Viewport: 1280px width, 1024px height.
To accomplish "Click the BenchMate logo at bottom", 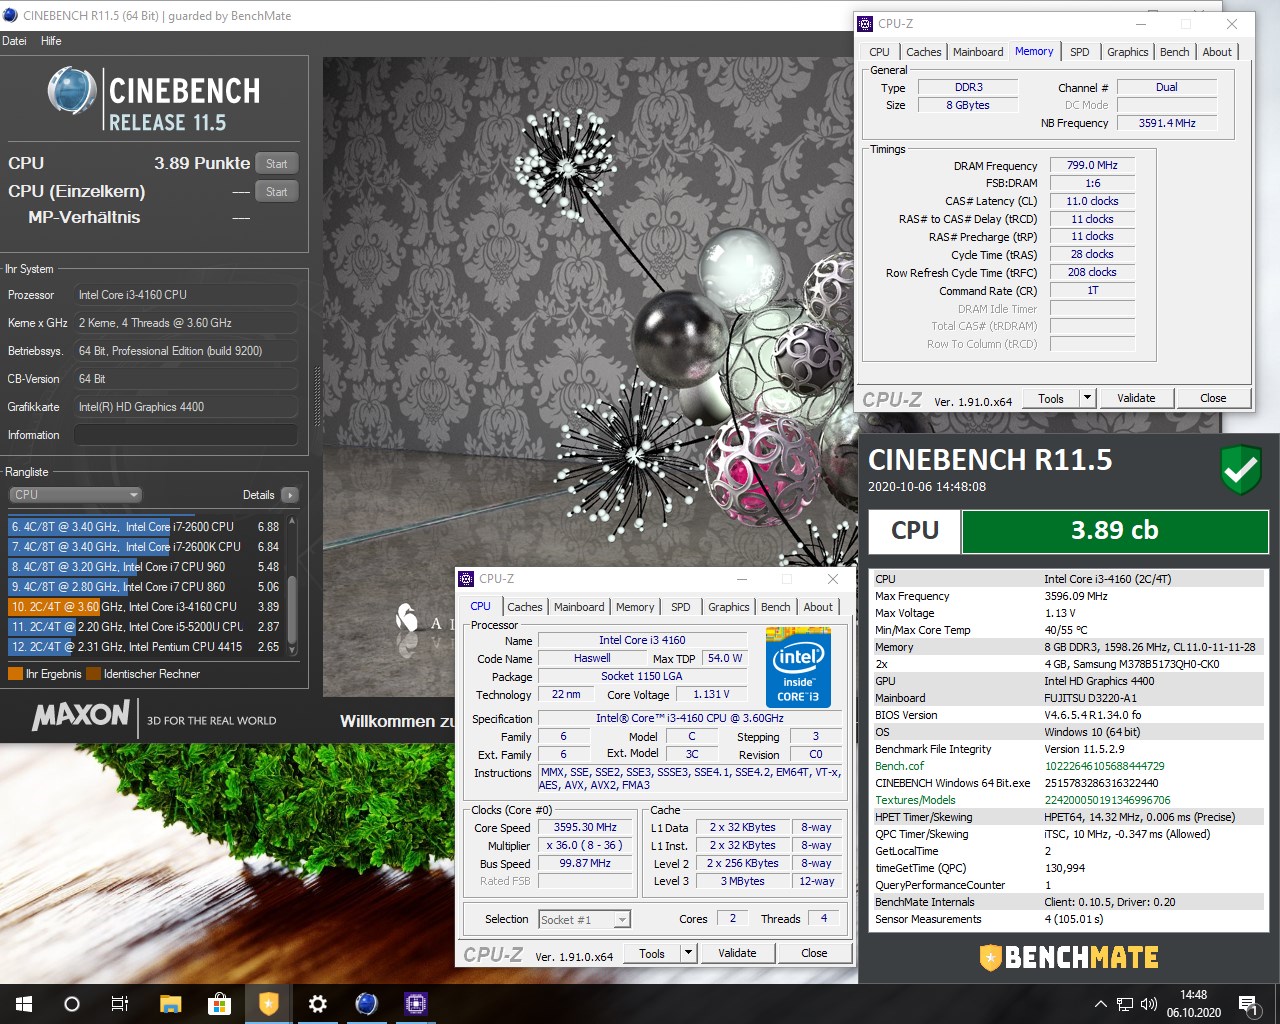I will click(x=1069, y=957).
